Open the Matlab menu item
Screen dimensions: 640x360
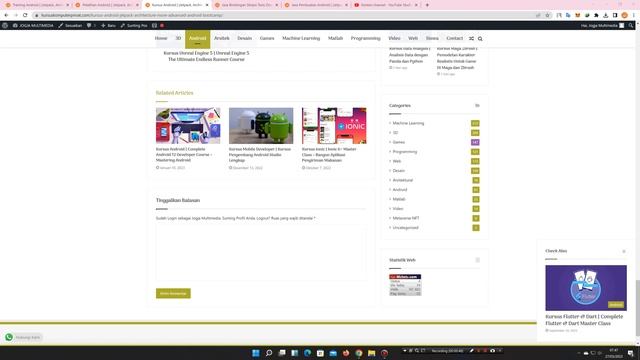[335, 38]
